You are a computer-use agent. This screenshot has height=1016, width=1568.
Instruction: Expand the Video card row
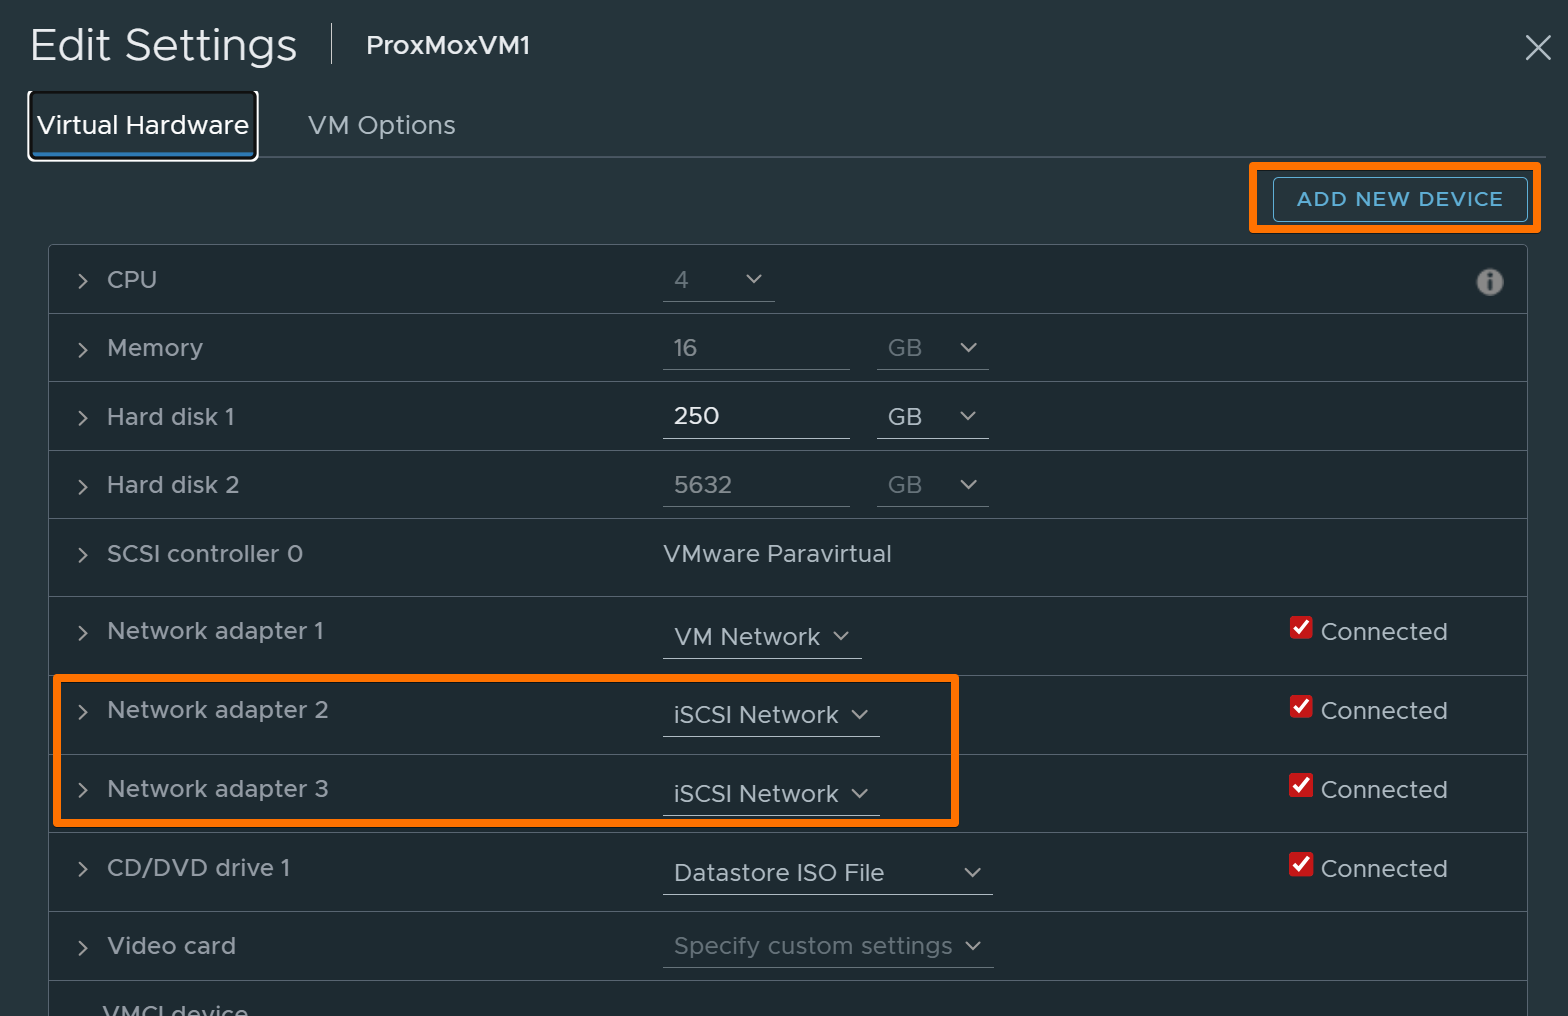[83, 947]
